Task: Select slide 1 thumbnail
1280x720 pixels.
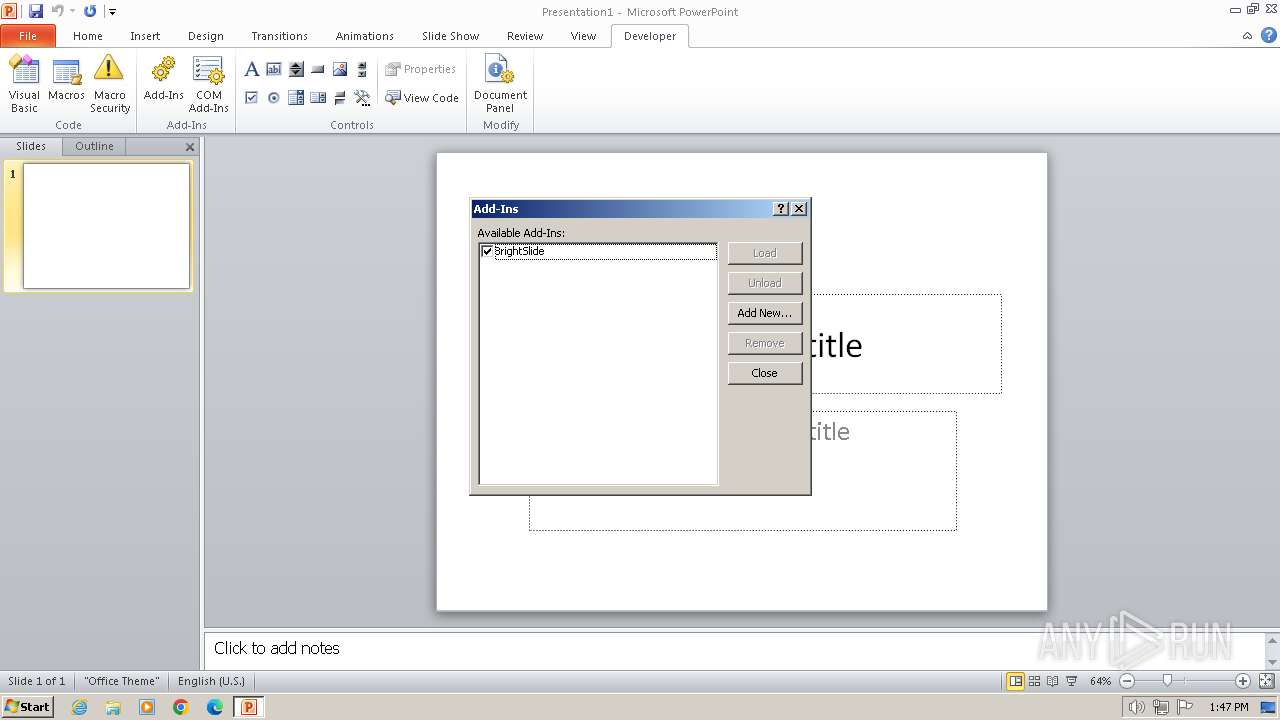Action: 106,226
